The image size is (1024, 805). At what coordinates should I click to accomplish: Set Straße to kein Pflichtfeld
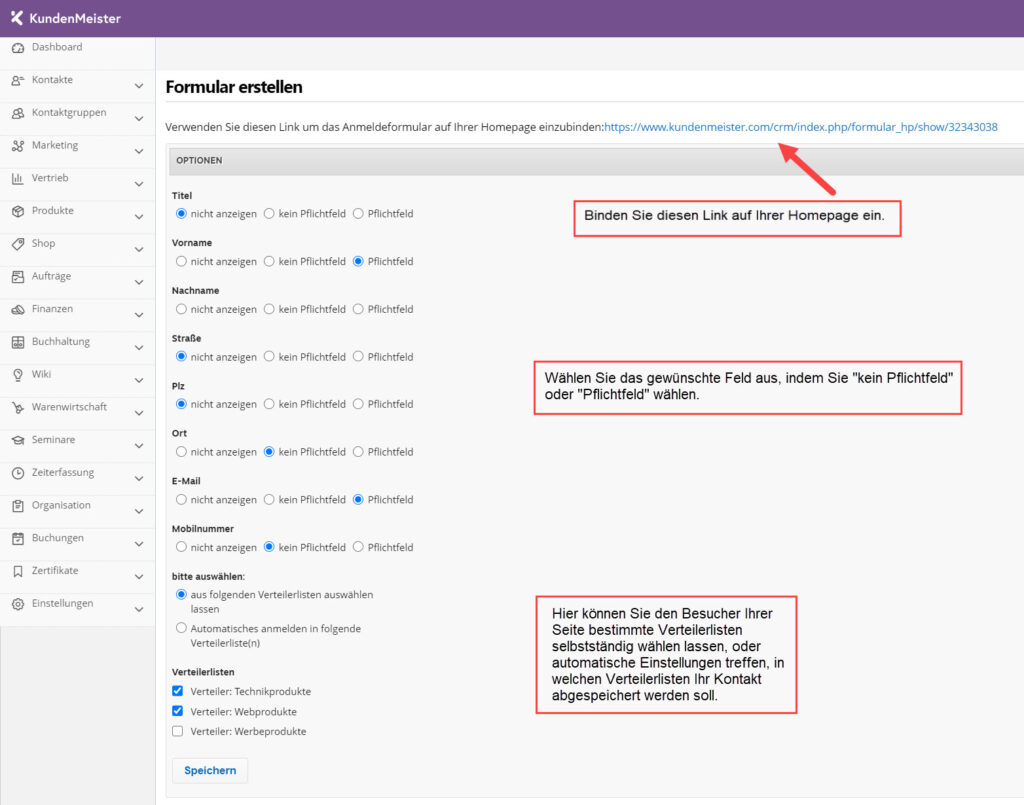click(x=269, y=356)
